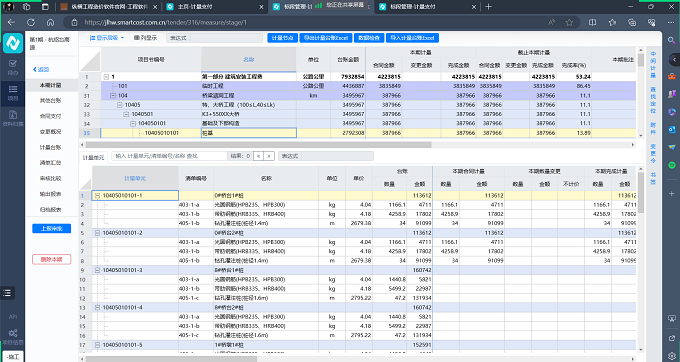Click the bottom table vertical scrollbar
Image resolution: width=680 pixels, height=362 pixels.
pyautogui.click(x=641, y=192)
